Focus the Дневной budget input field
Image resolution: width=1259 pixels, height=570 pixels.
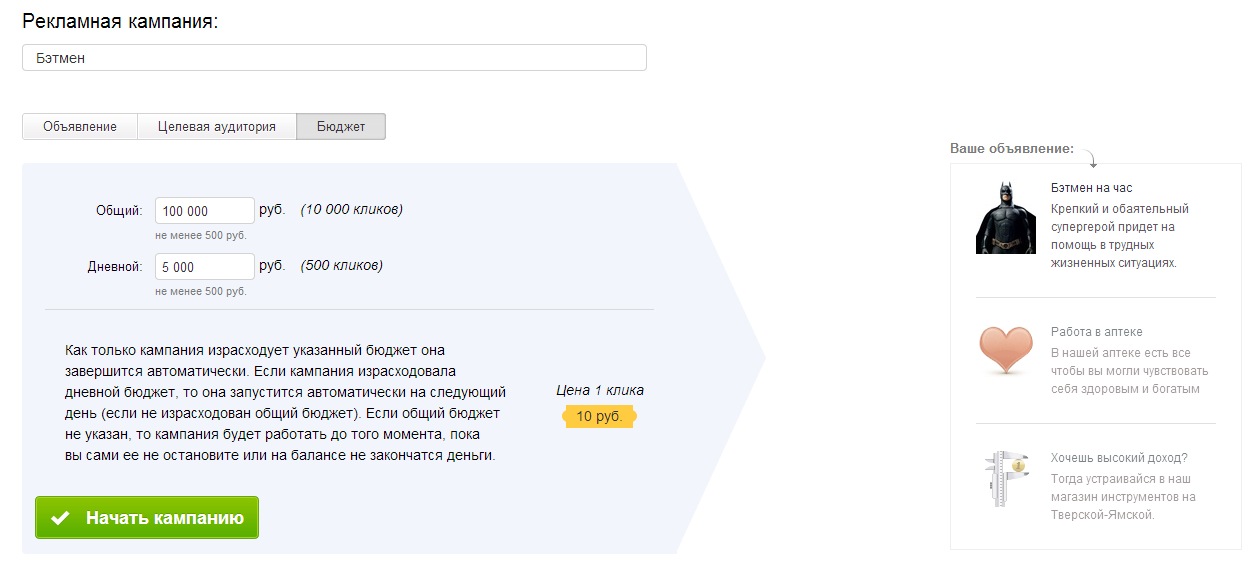205,267
